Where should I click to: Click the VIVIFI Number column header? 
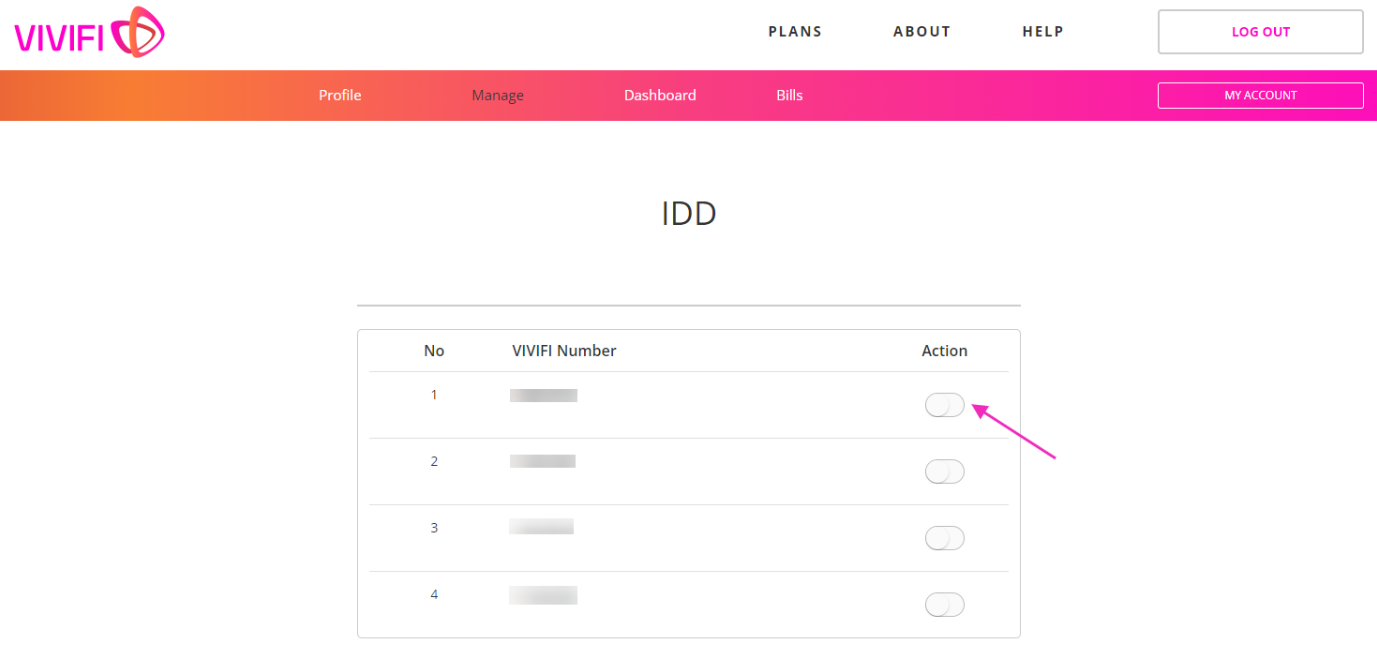click(x=564, y=351)
